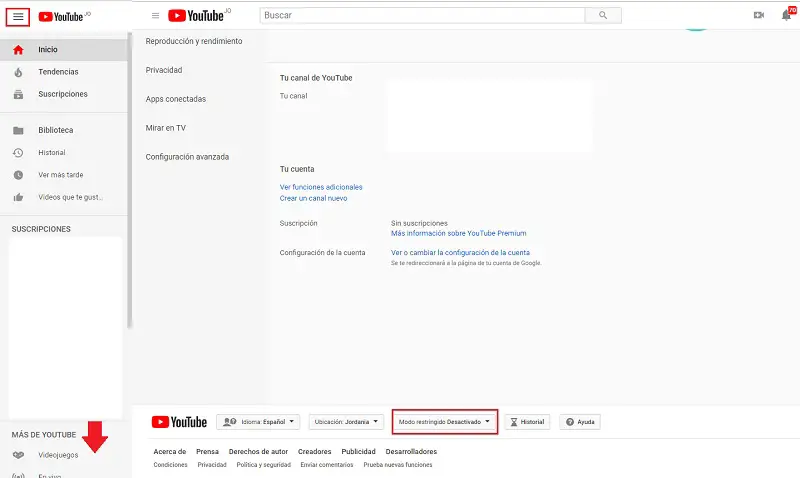Open Suscripciones in the sidebar
This screenshot has width=800, height=478.
63,94
